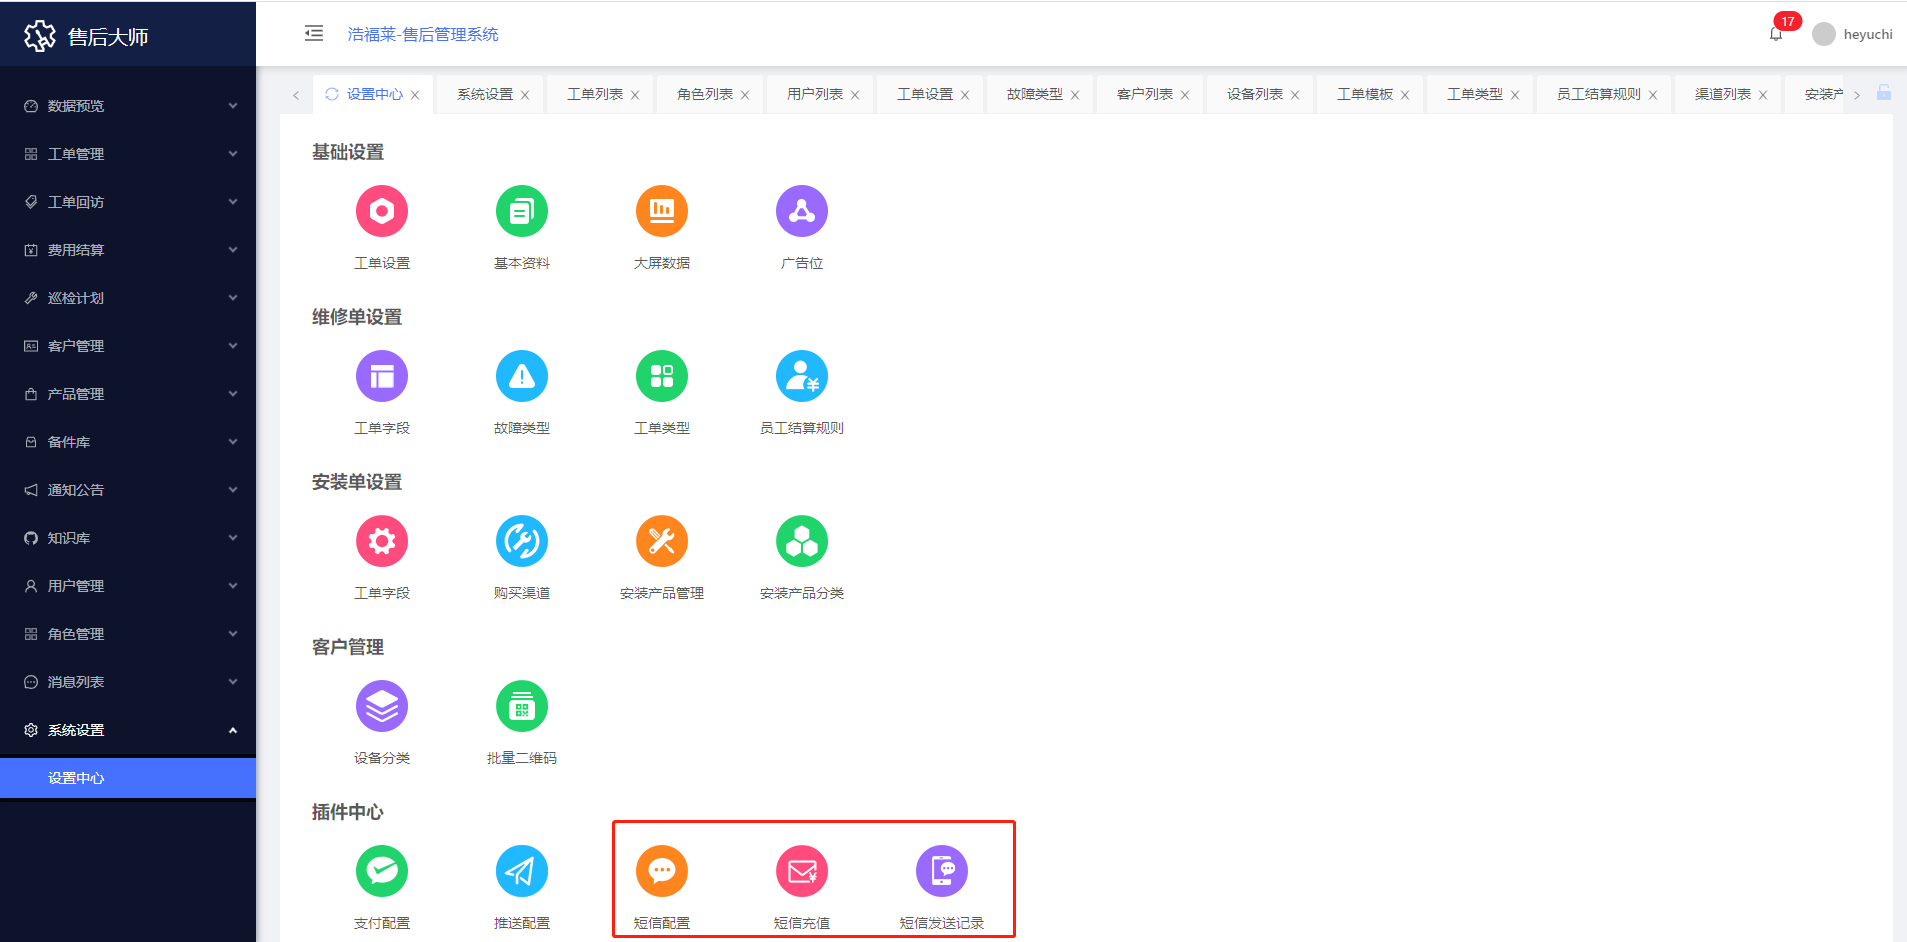This screenshot has width=1907, height=942.
Task: Switch to the 设备列表 tab
Action: point(1254,94)
